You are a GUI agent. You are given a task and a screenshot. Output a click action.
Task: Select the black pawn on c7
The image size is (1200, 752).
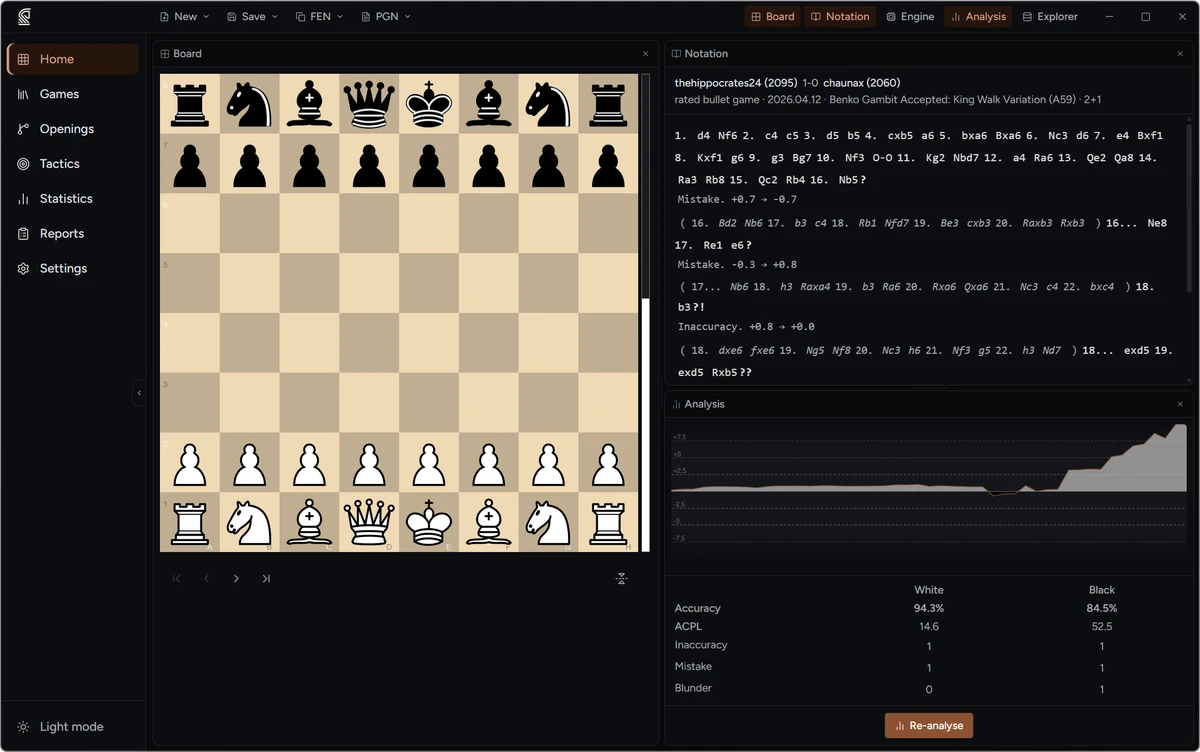click(309, 163)
